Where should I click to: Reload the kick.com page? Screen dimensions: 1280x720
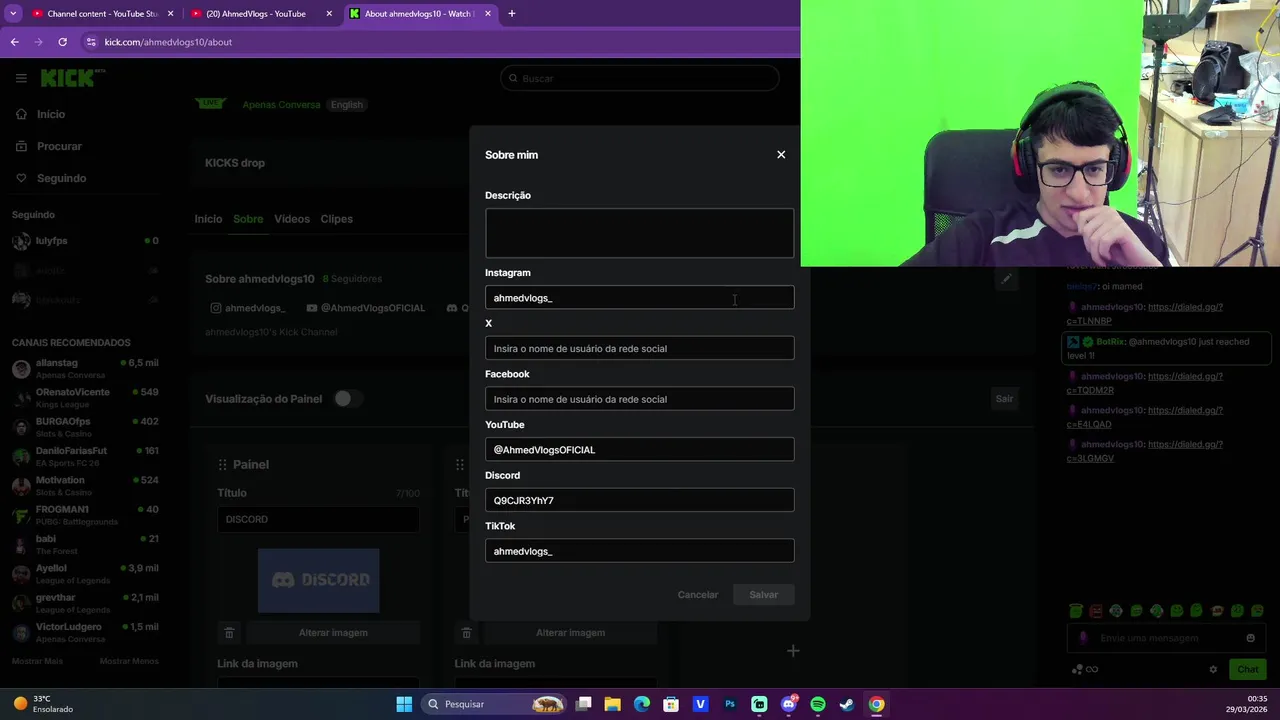click(x=62, y=42)
